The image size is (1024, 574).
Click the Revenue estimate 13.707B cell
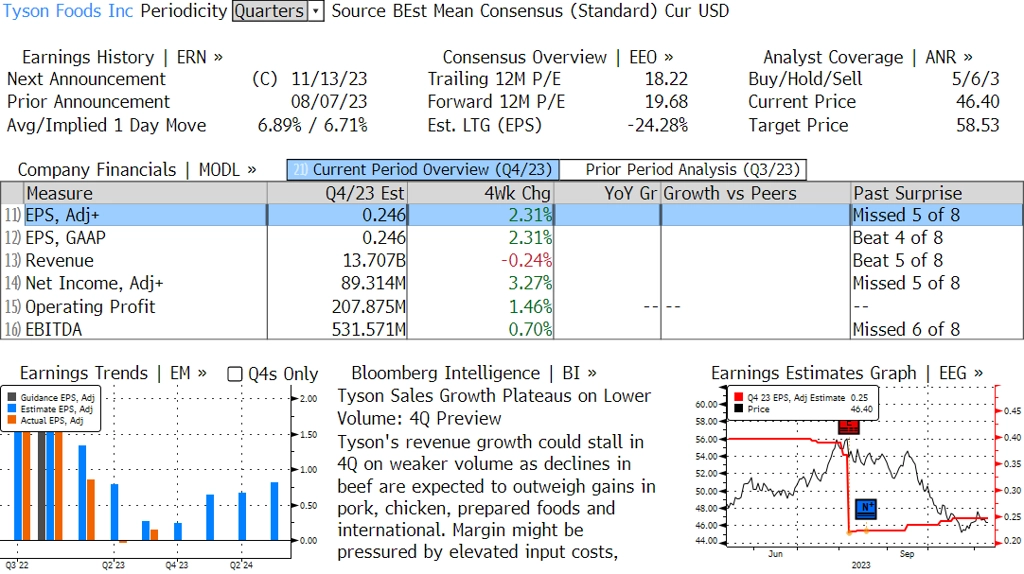(337, 261)
